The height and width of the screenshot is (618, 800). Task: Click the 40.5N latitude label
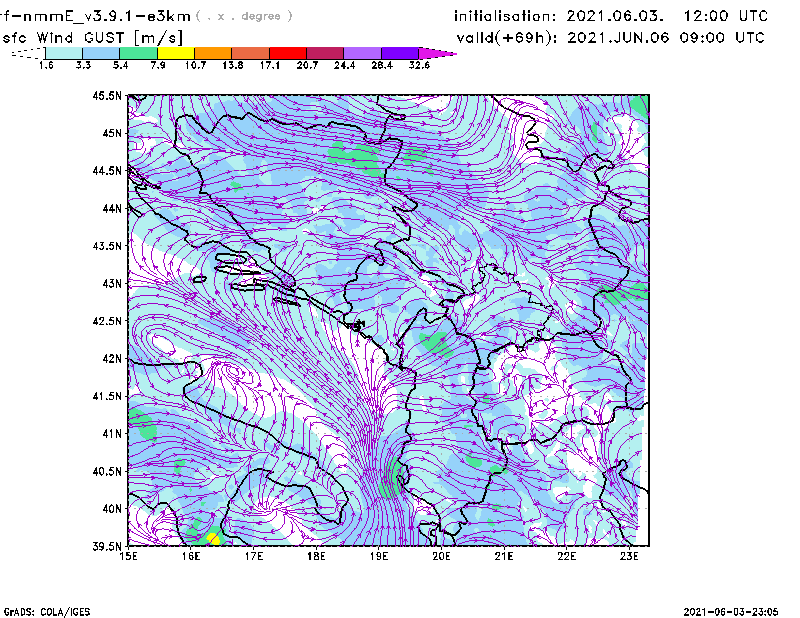pos(107,472)
